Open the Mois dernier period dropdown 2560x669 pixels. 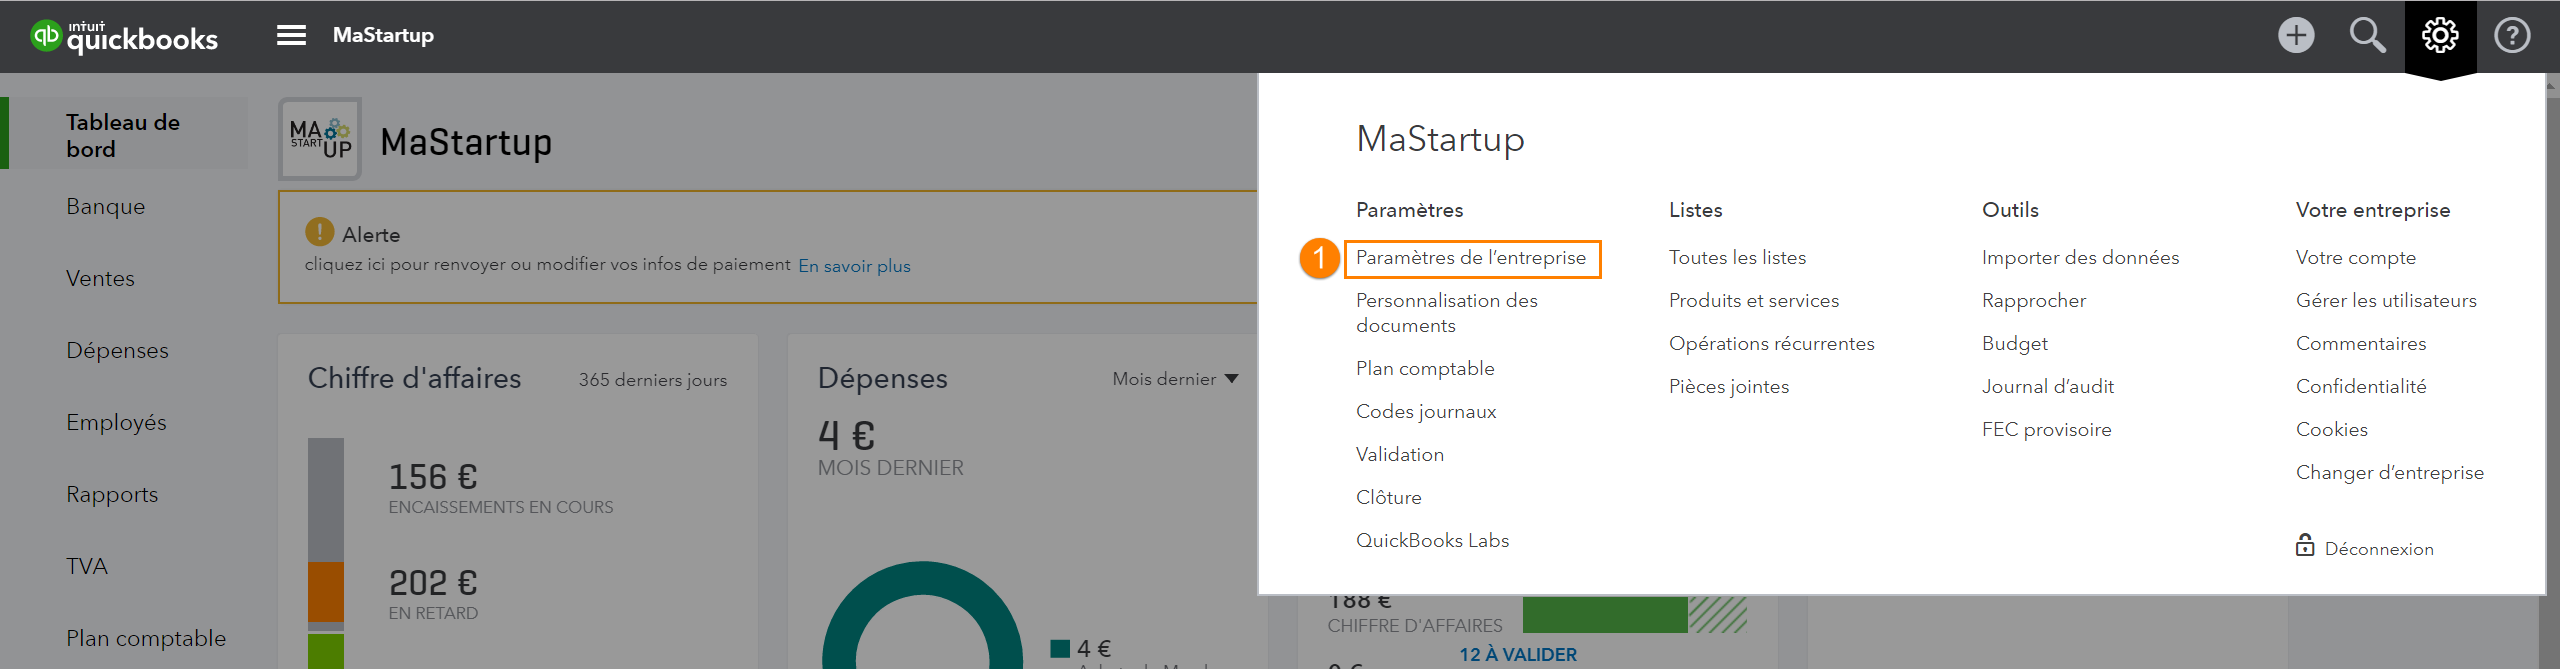1175,379
